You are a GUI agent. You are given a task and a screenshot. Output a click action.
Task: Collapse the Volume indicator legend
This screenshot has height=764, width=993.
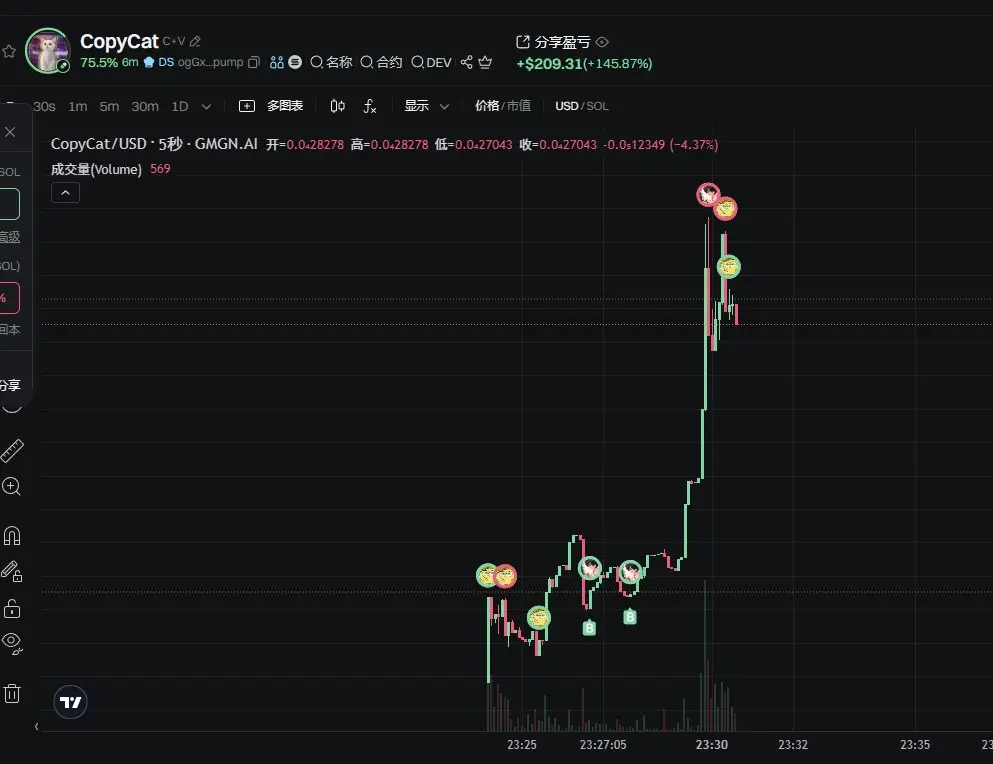65,193
